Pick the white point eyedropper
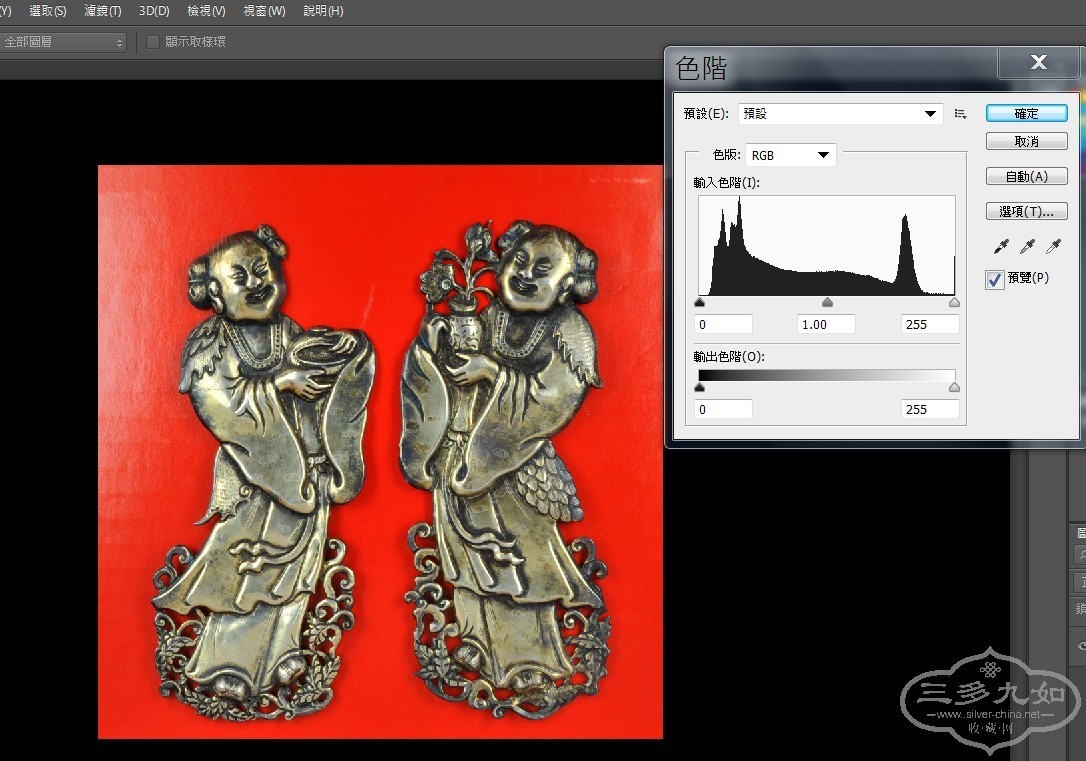The height and width of the screenshot is (761, 1086). point(1053,246)
